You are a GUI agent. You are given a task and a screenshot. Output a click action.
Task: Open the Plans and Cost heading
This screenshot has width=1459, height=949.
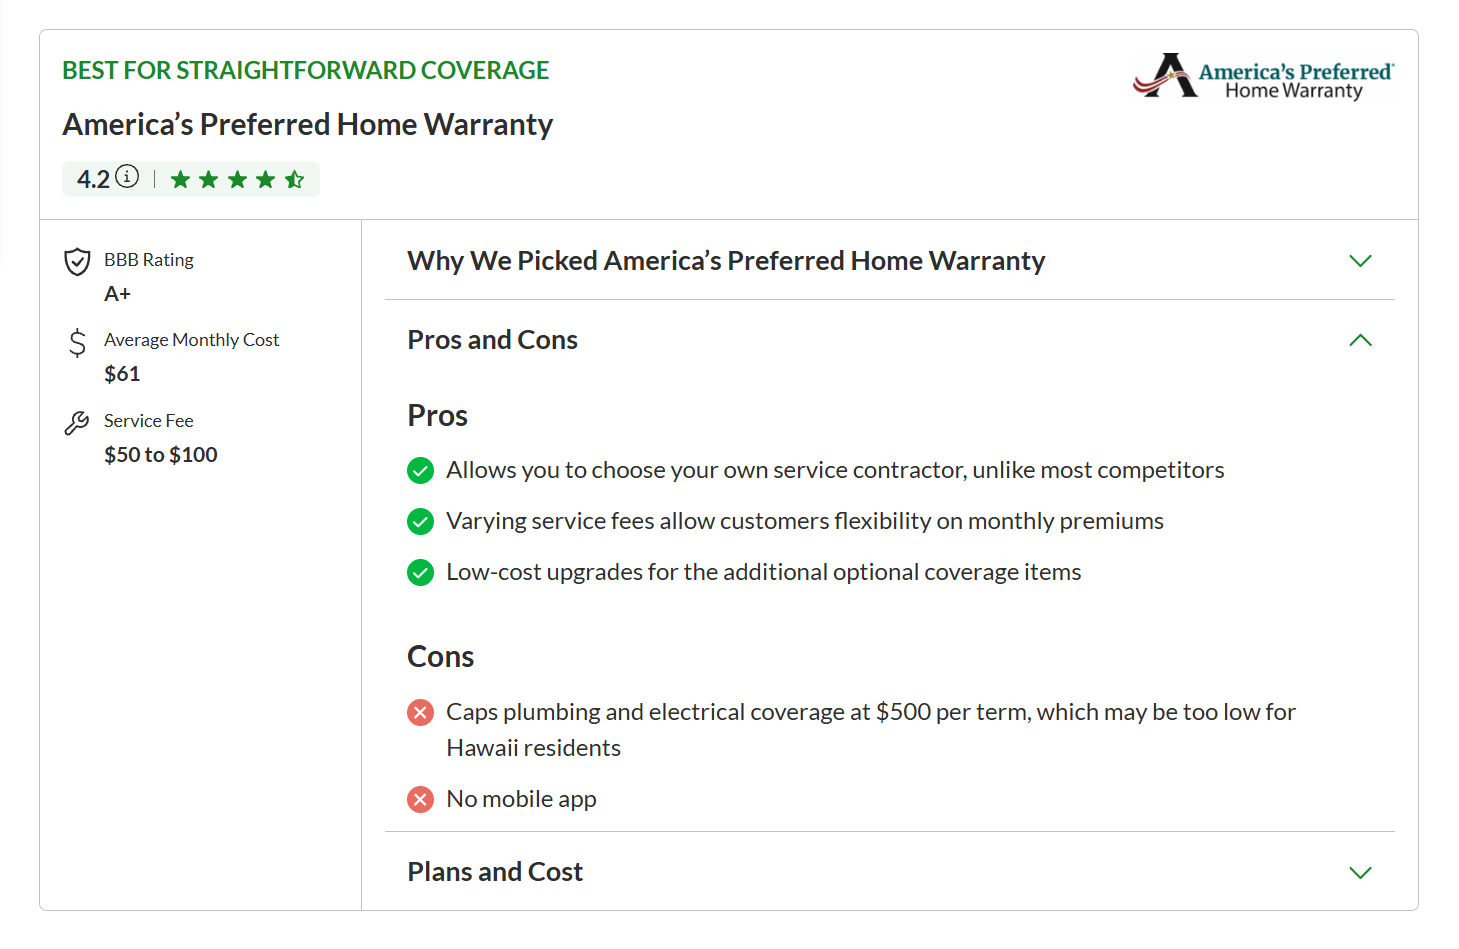coord(495,872)
